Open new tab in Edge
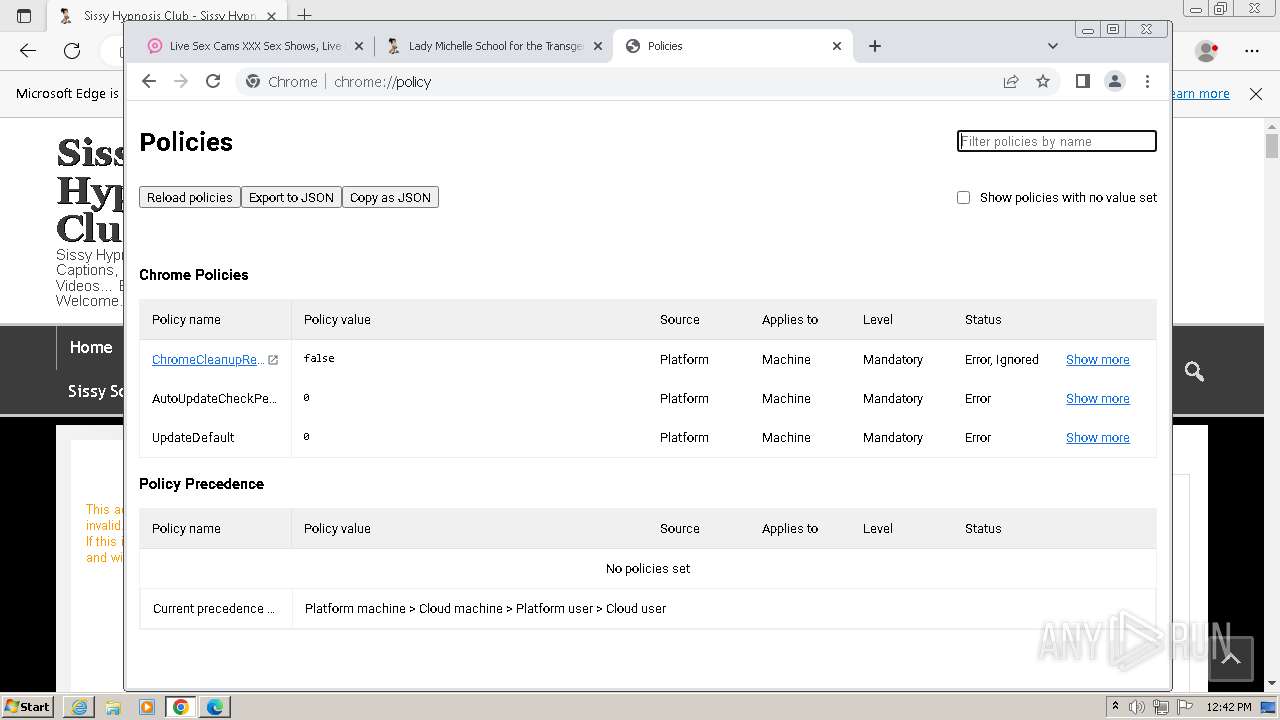Viewport: 1280px width, 720px height. point(305,15)
